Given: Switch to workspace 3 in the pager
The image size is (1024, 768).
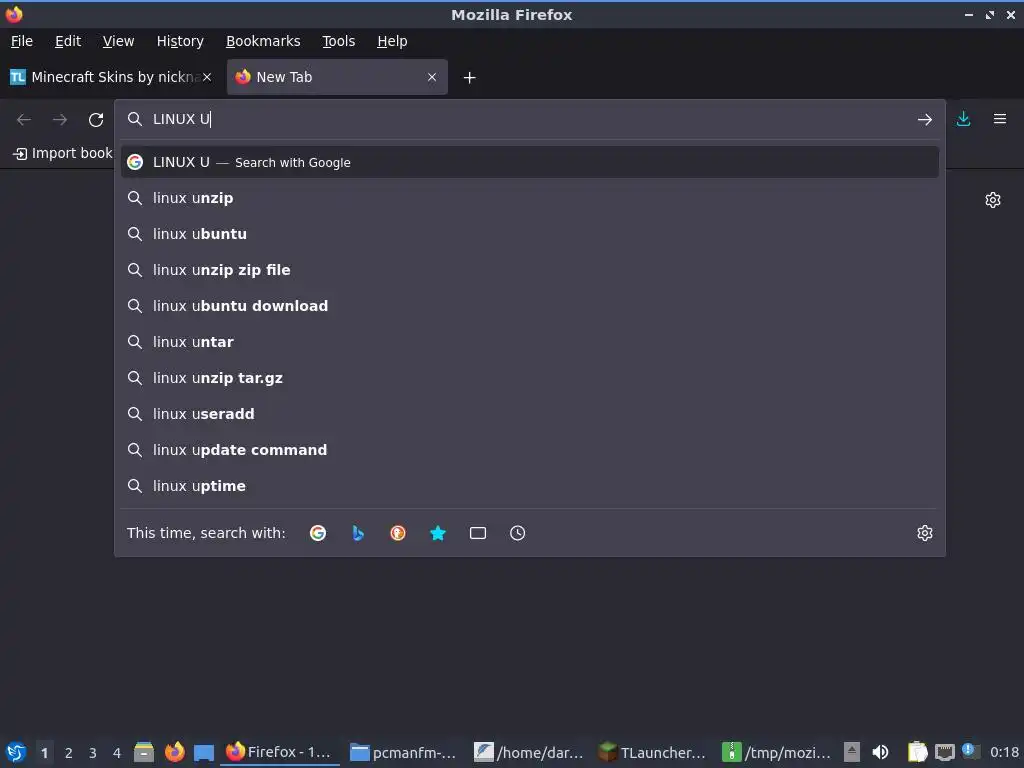Looking at the screenshot, I should coord(93,753).
